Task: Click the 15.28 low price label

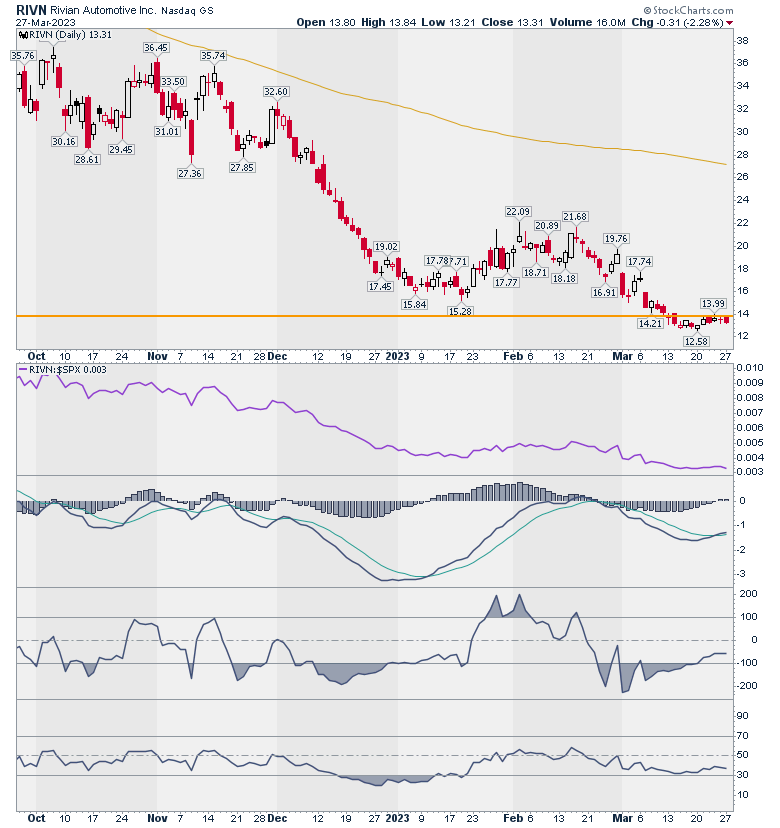Action: 460,311
